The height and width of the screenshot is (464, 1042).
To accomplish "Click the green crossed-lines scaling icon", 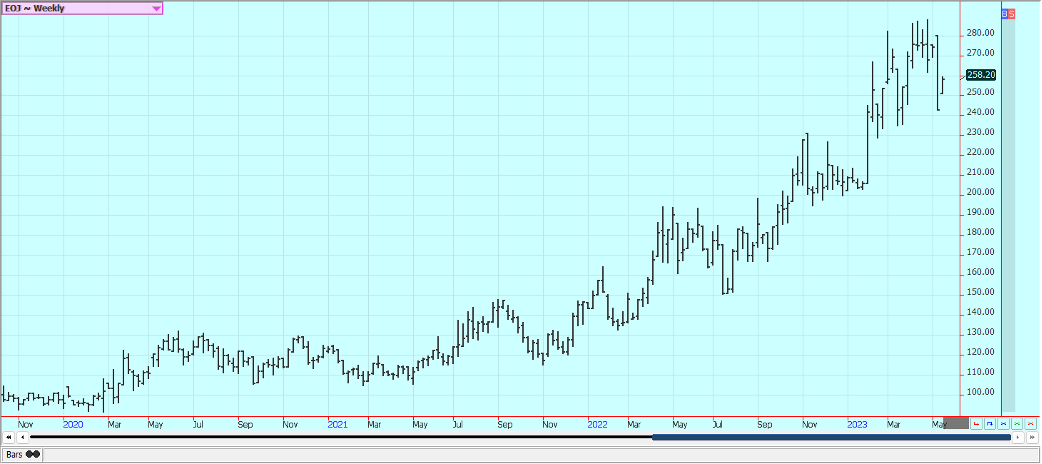I will click(1017, 423).
